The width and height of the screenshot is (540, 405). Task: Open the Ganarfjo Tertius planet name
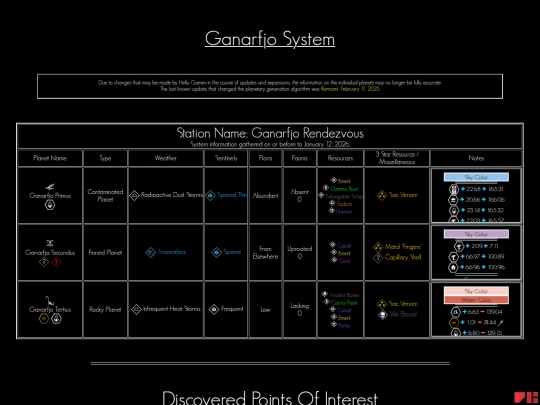click(x=50, y=309)
